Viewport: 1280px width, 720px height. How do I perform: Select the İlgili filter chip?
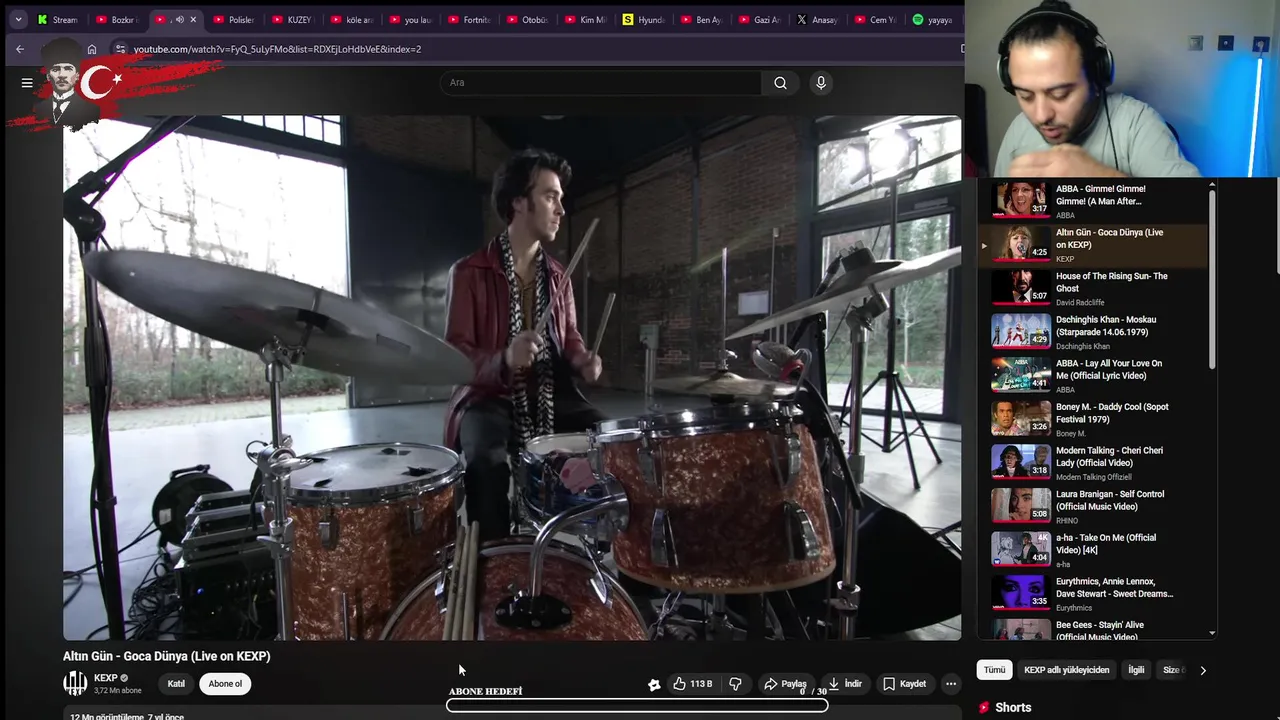(x=1136, y=670)
